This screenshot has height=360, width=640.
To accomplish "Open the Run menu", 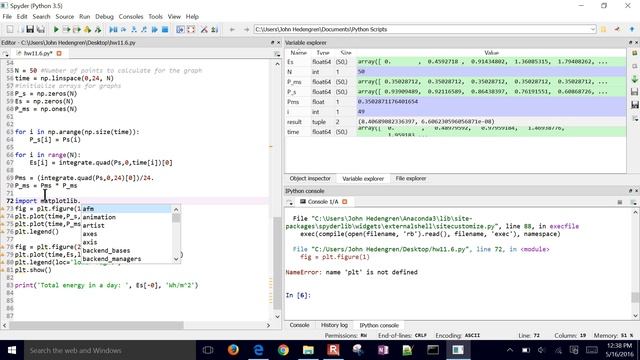I will (x=84, y=17).
